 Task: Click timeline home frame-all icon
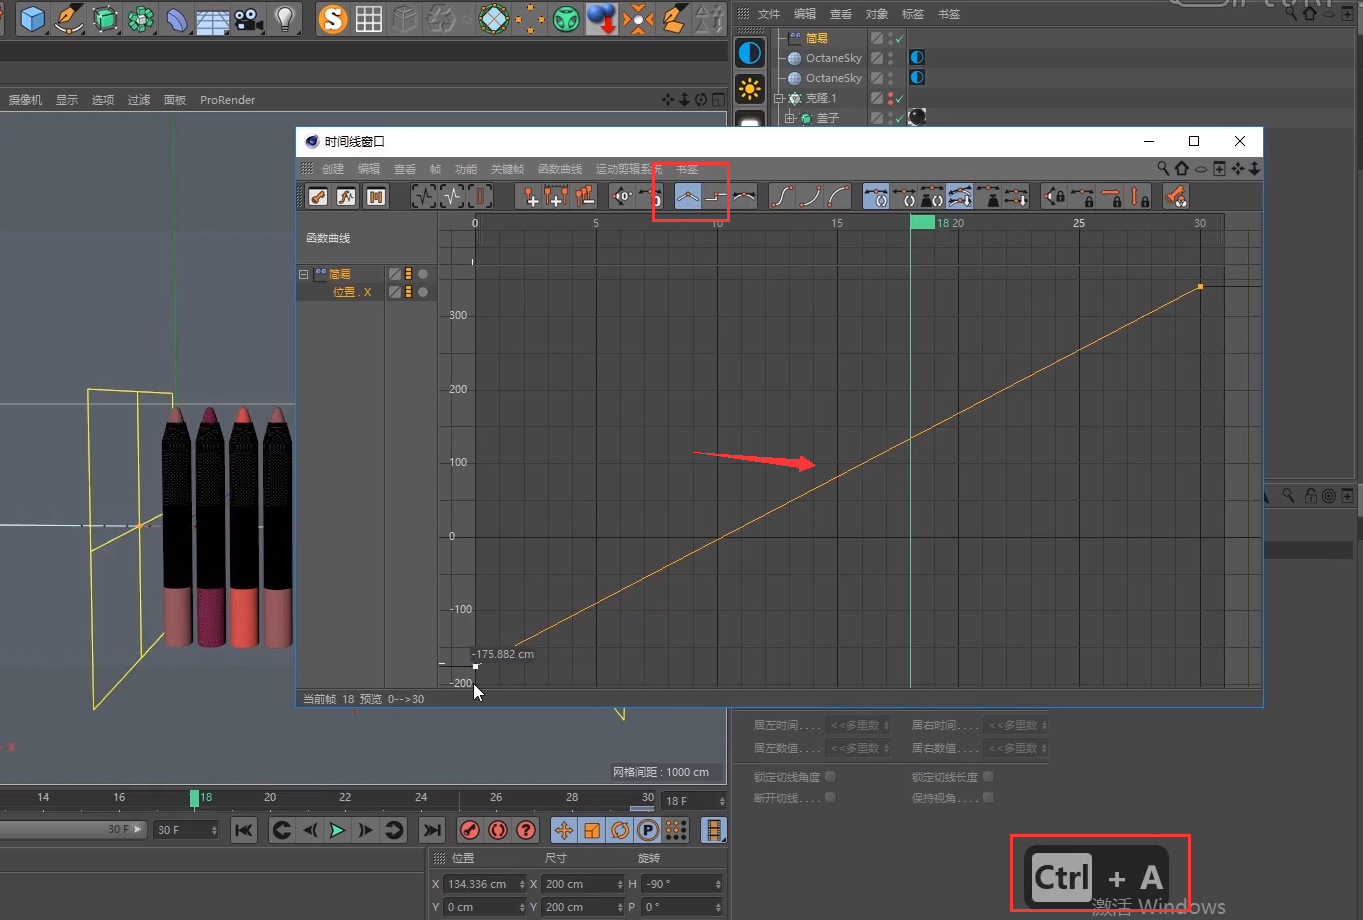(x=1181, y=169)
